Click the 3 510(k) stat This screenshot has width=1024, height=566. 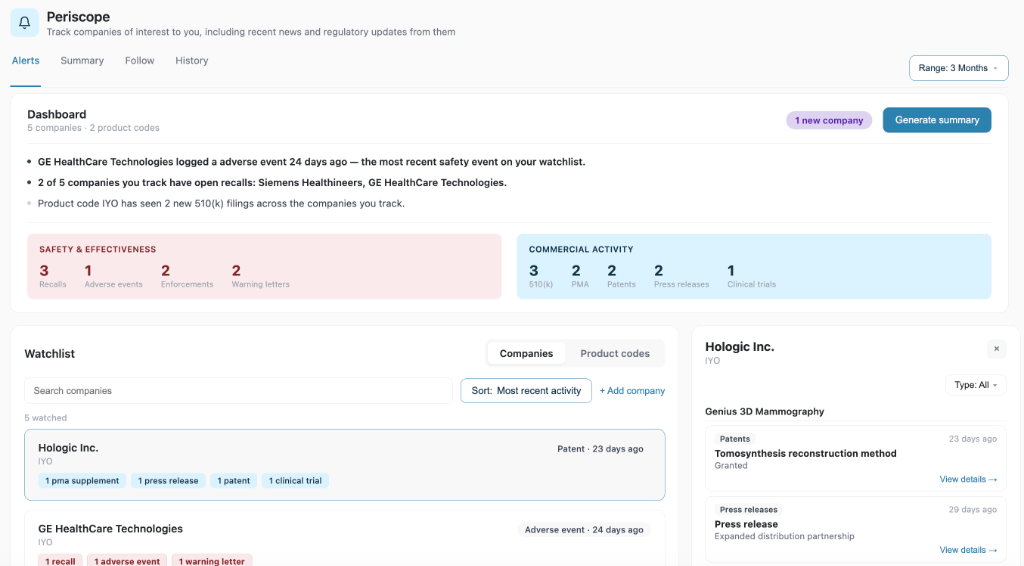tap(541, 275)
